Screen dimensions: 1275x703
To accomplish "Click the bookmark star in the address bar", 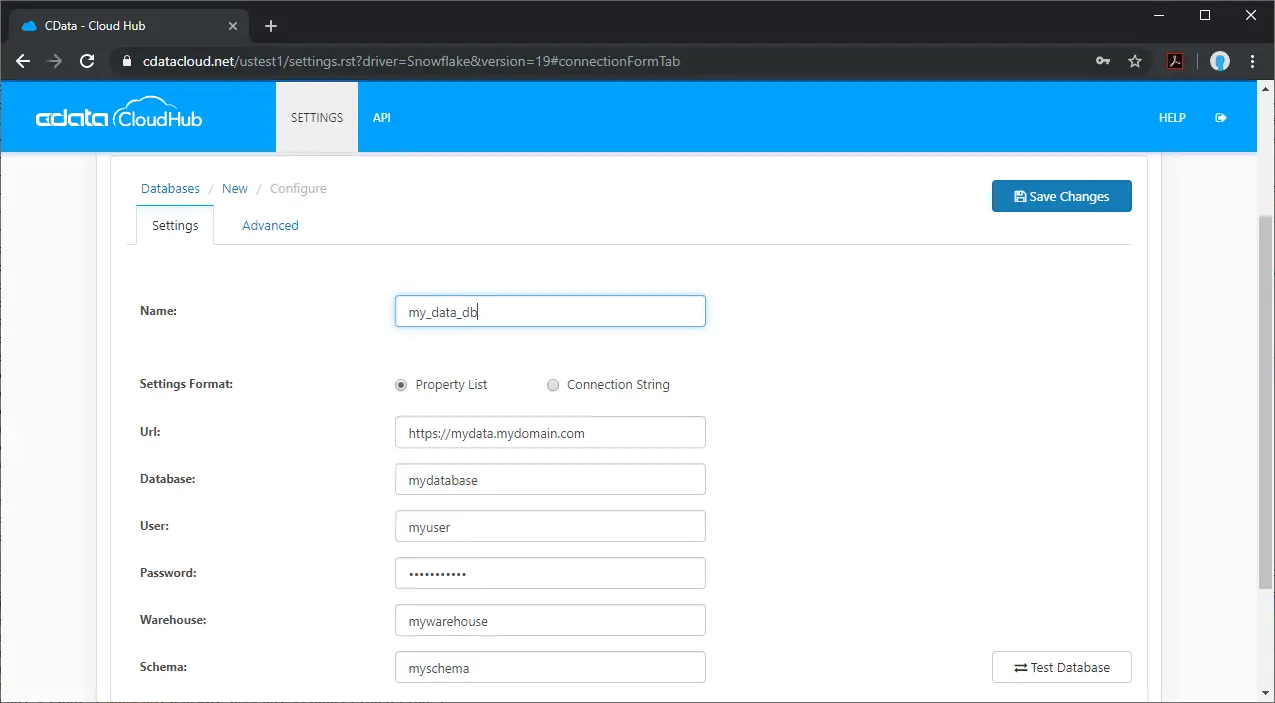I will (x=1135, y=61).
